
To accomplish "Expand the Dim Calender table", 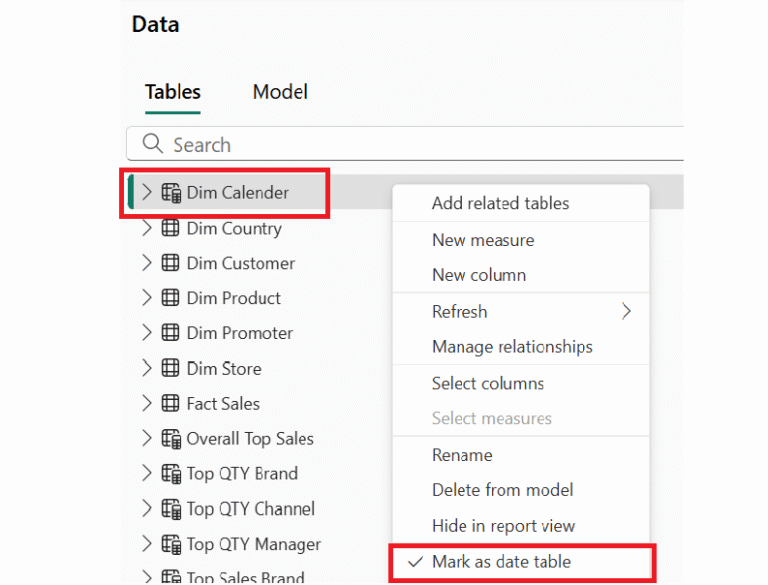I will (146, 192).
